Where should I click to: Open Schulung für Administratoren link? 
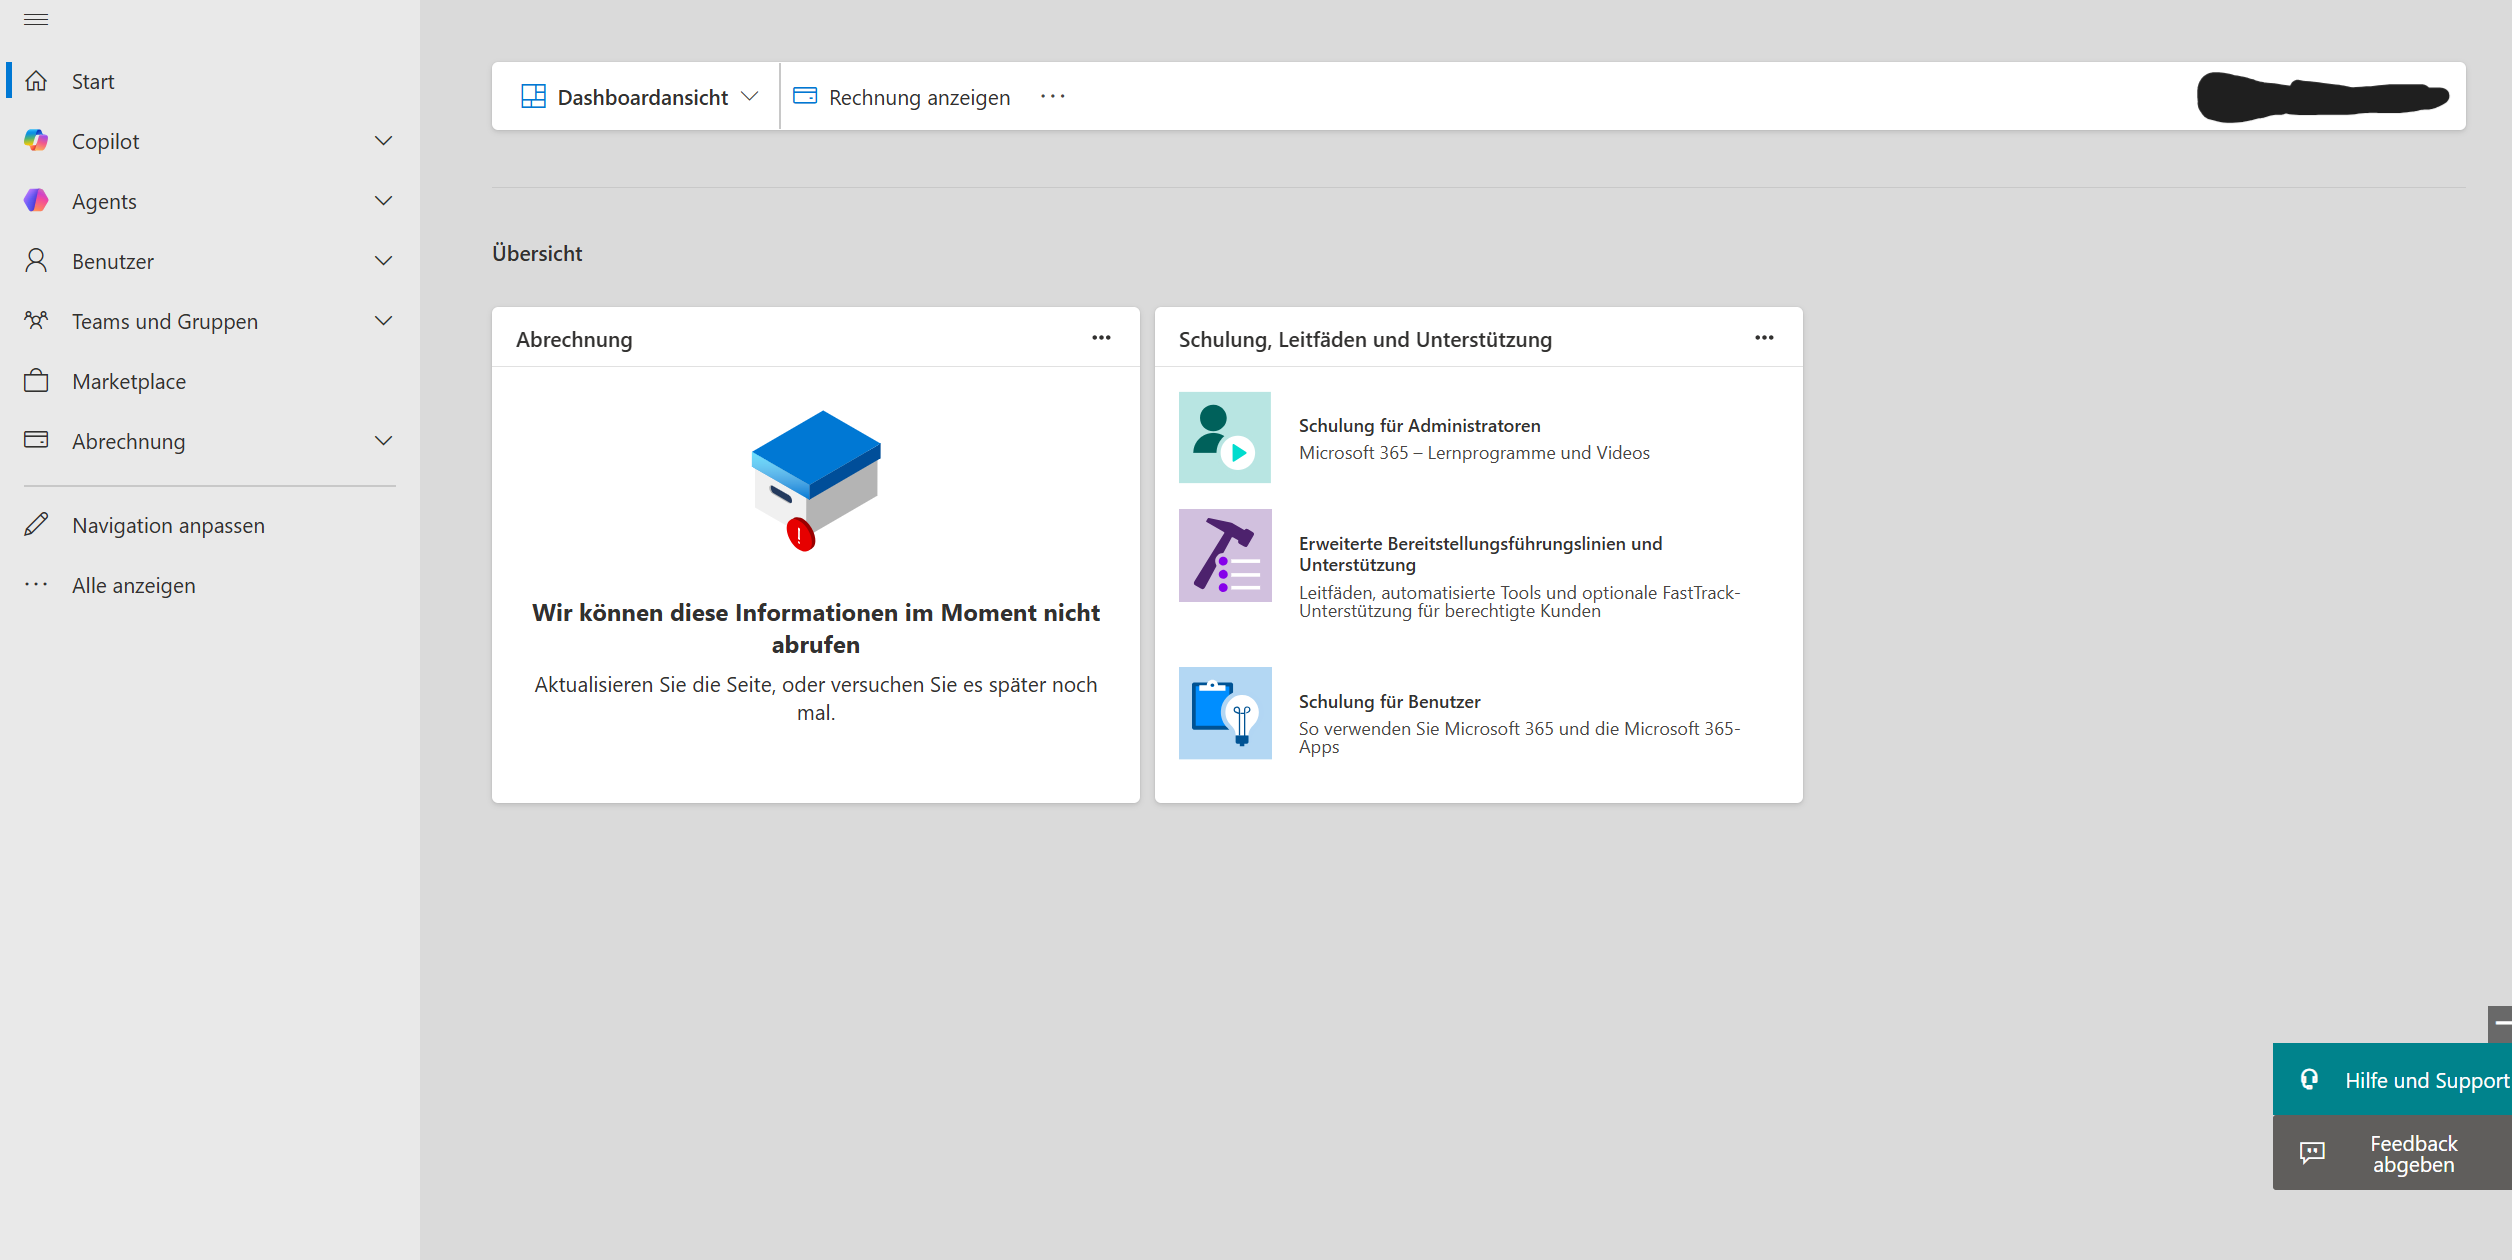tap(1419, 425)
